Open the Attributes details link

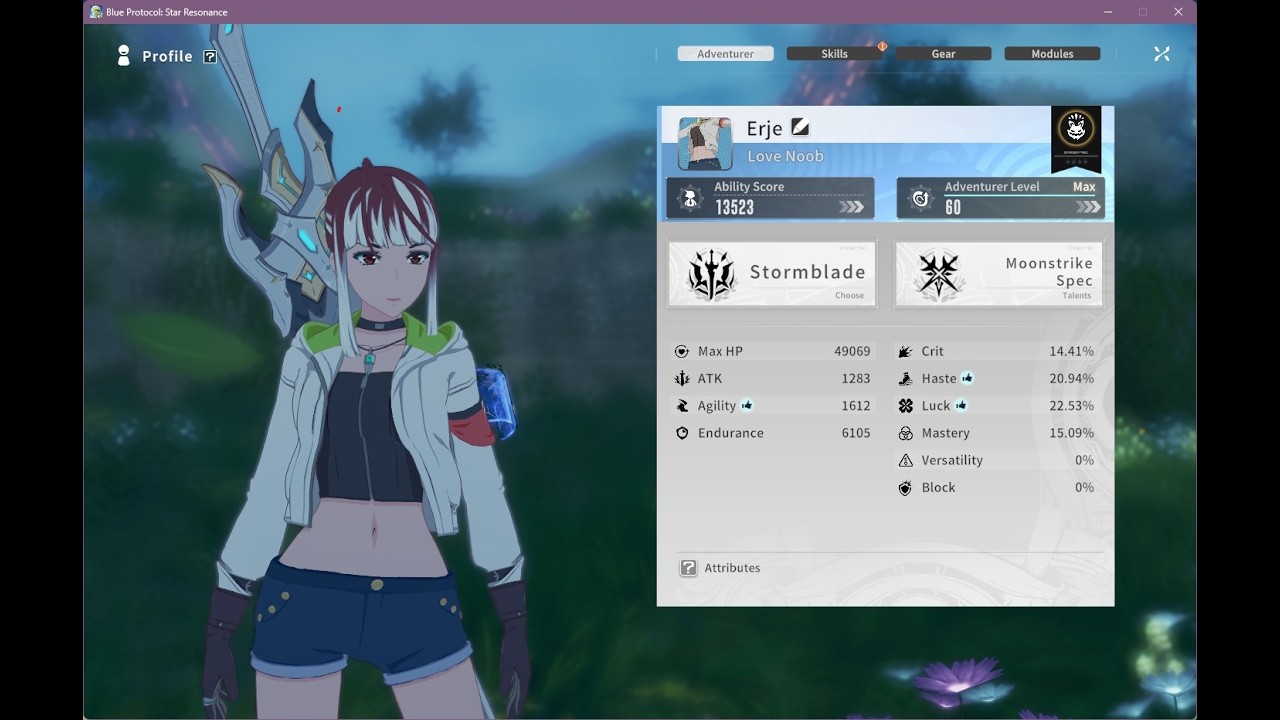(x=732, y=568)
